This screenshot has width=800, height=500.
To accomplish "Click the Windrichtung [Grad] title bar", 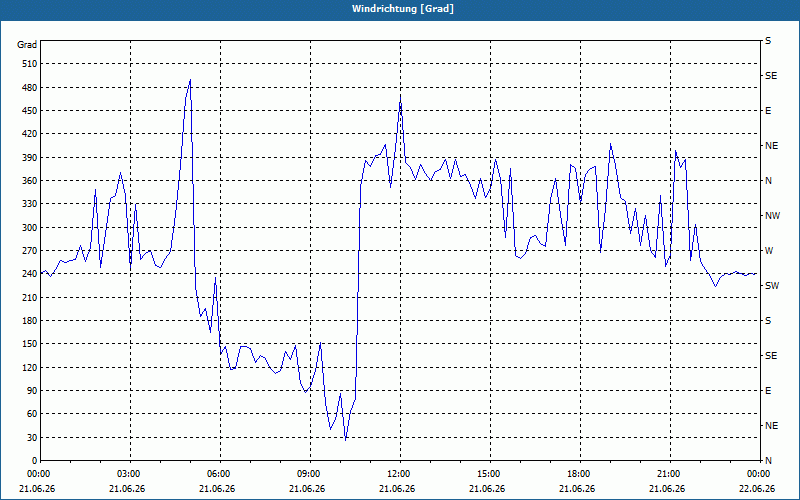I will pos(400,9).
